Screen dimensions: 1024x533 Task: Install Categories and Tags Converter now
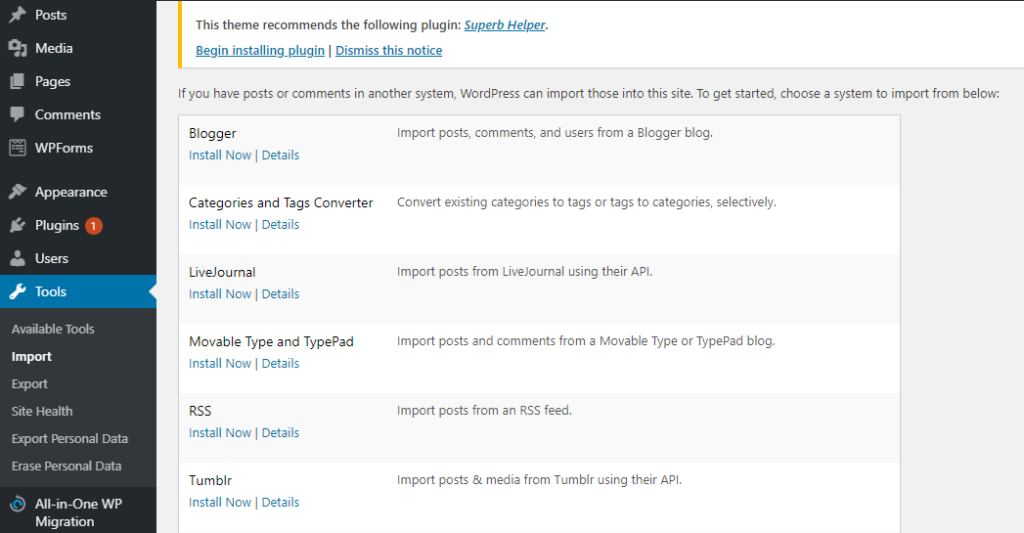[x=220, y=224]
